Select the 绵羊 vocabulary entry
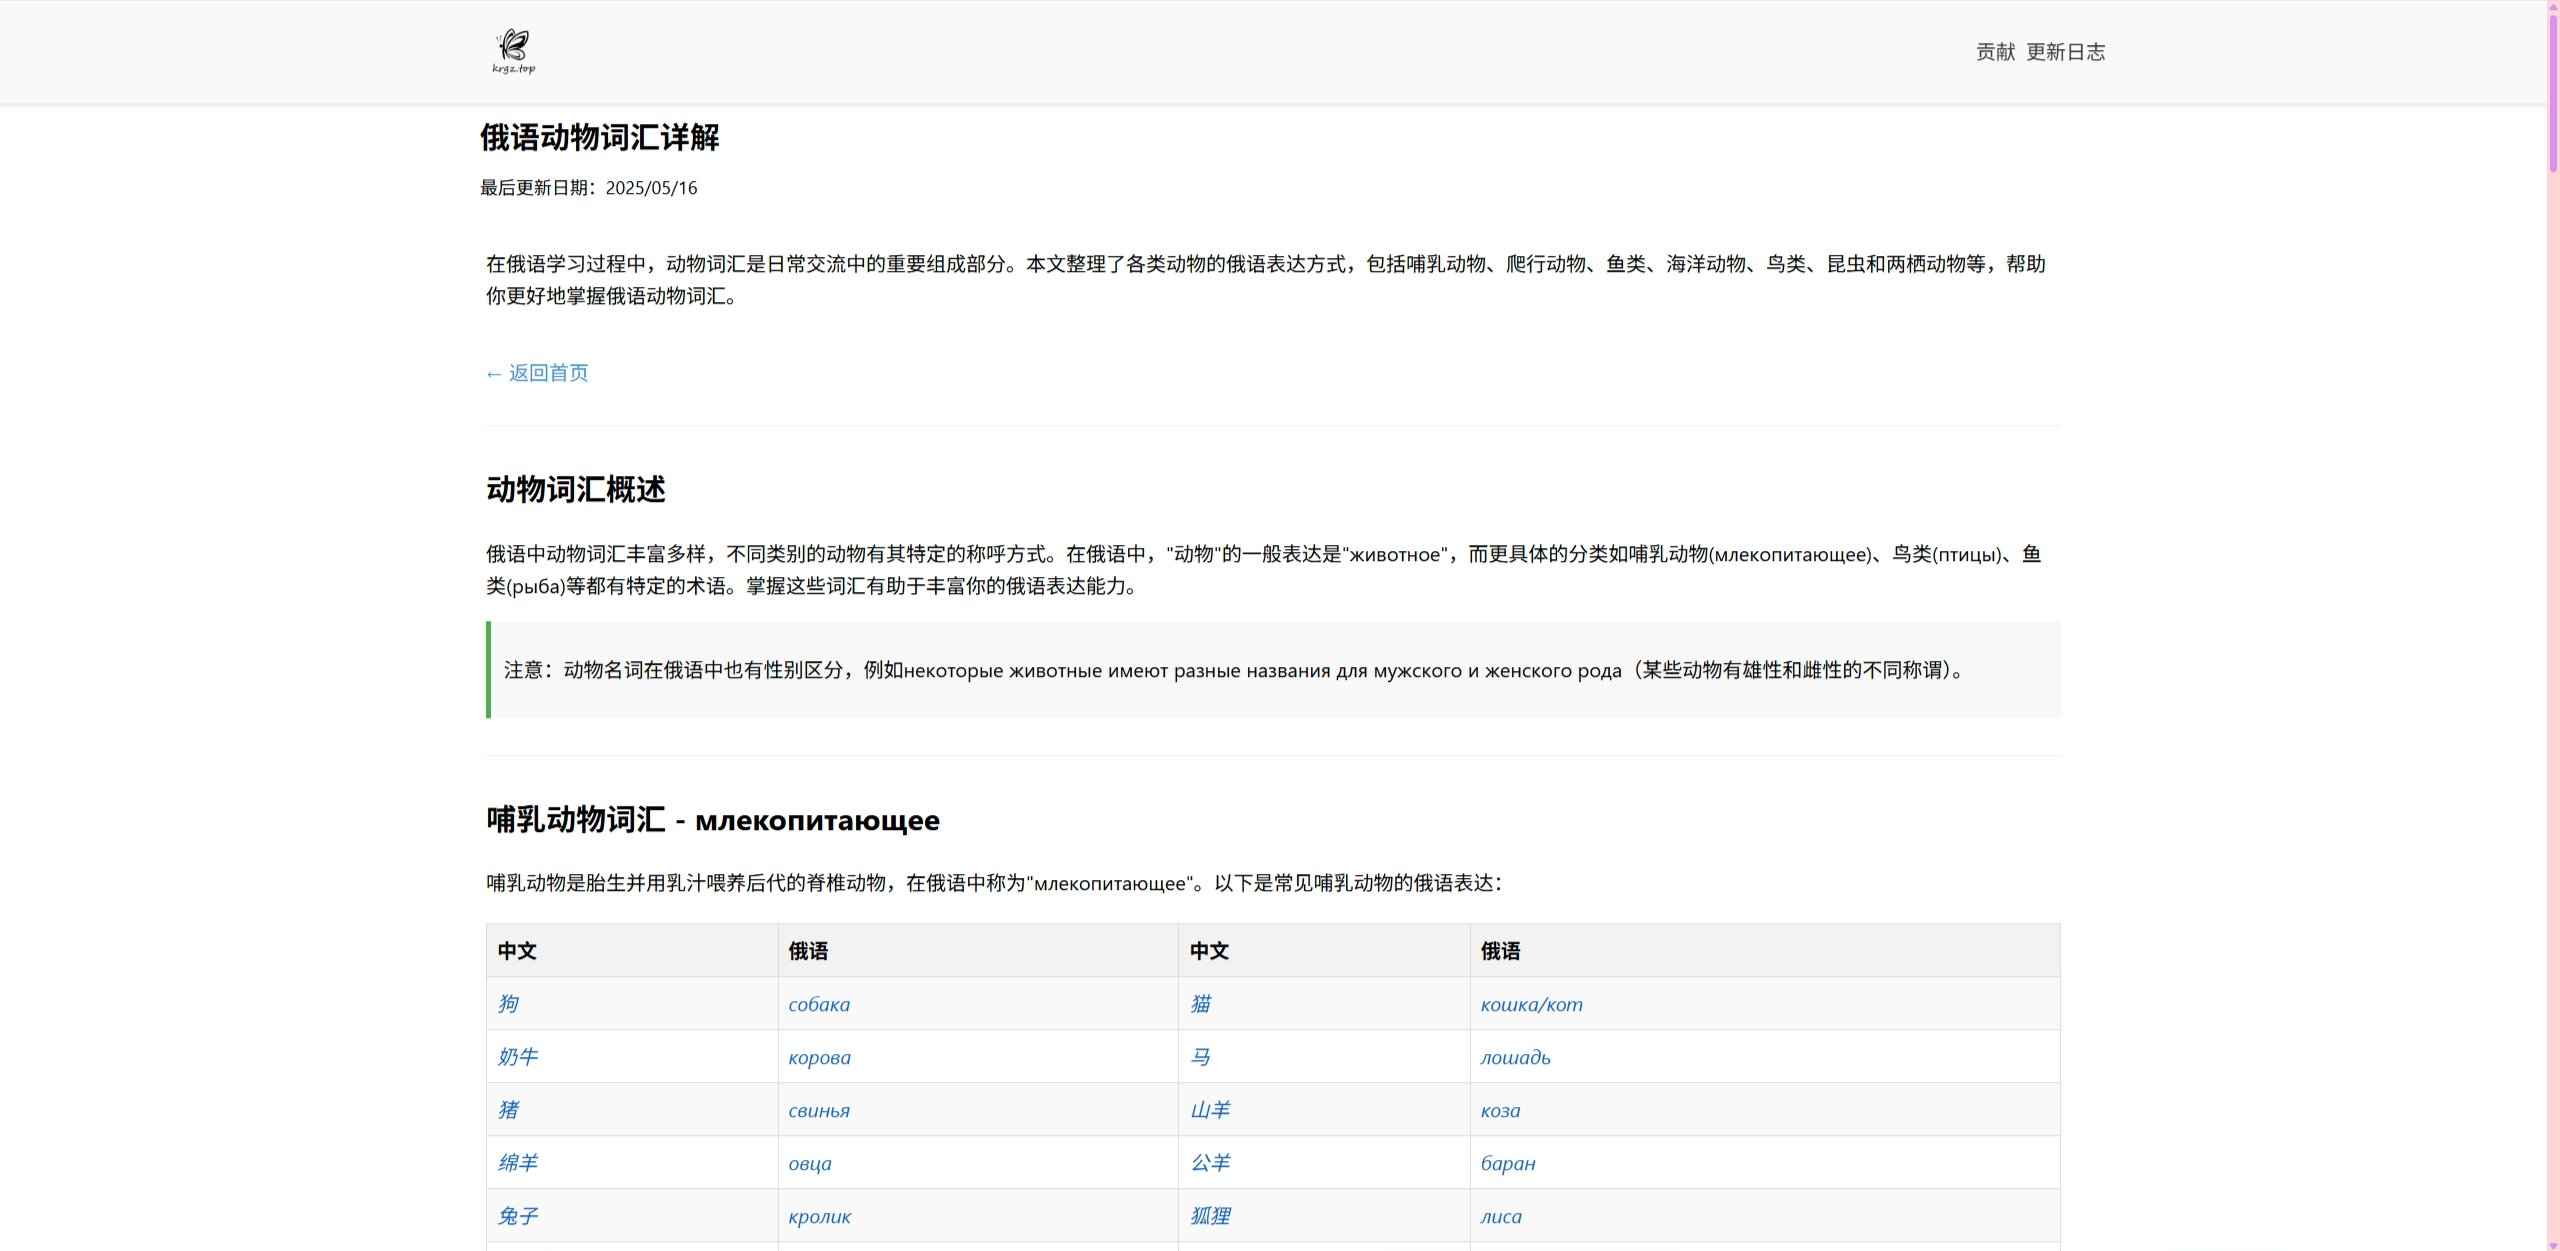The width and height of the screenshot is (2560, 1251). (x=517, y=1163)
